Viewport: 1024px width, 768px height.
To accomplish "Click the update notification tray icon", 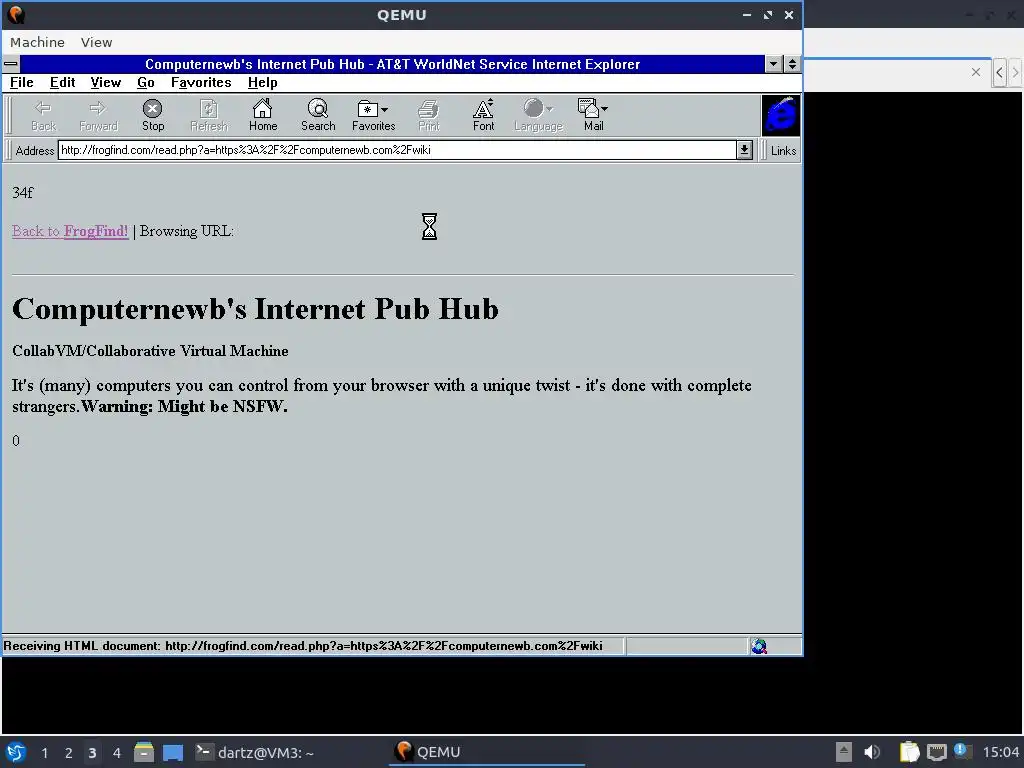I will [962, 751].
